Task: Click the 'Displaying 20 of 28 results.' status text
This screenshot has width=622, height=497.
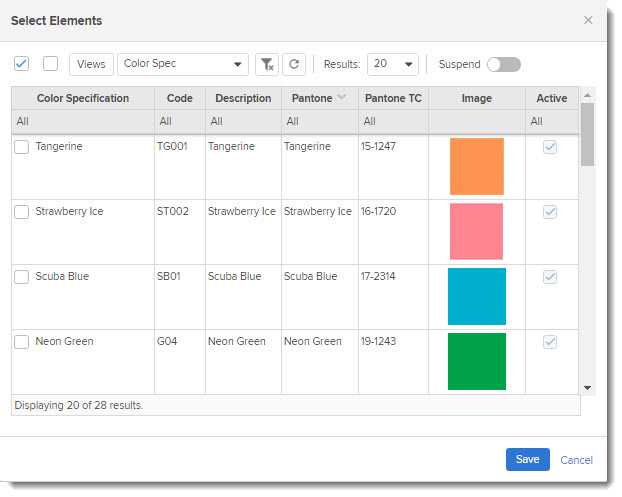Action: (79, 405)
